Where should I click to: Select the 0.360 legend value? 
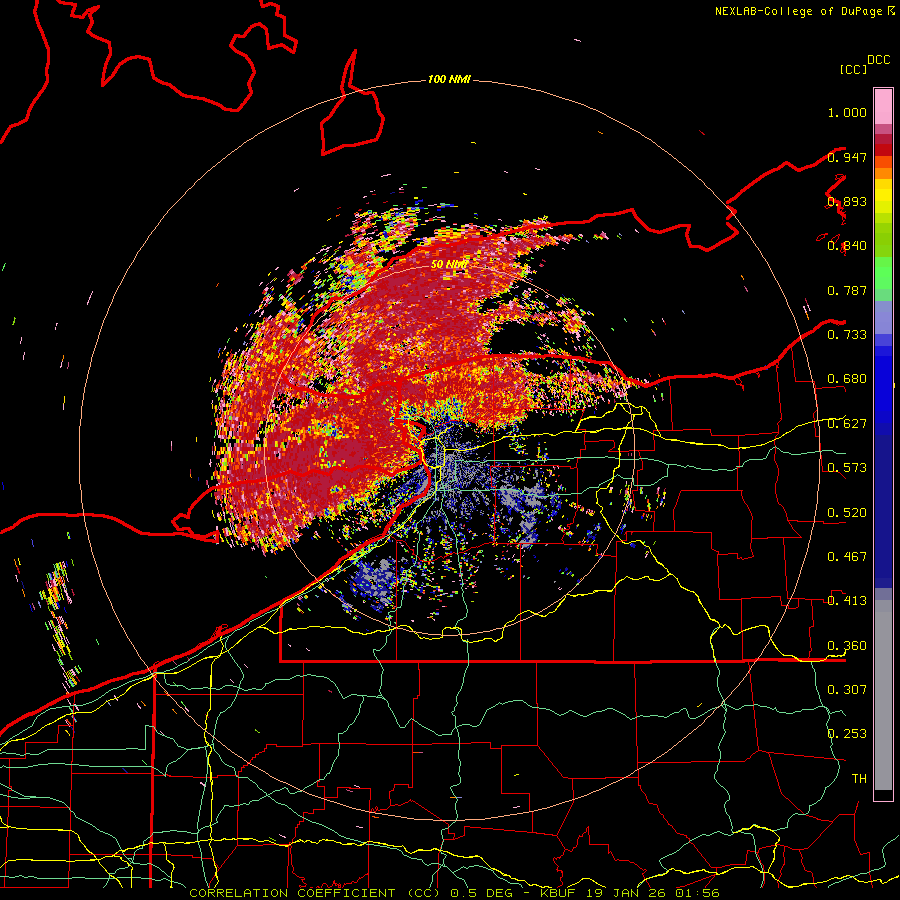click(847, 646)
